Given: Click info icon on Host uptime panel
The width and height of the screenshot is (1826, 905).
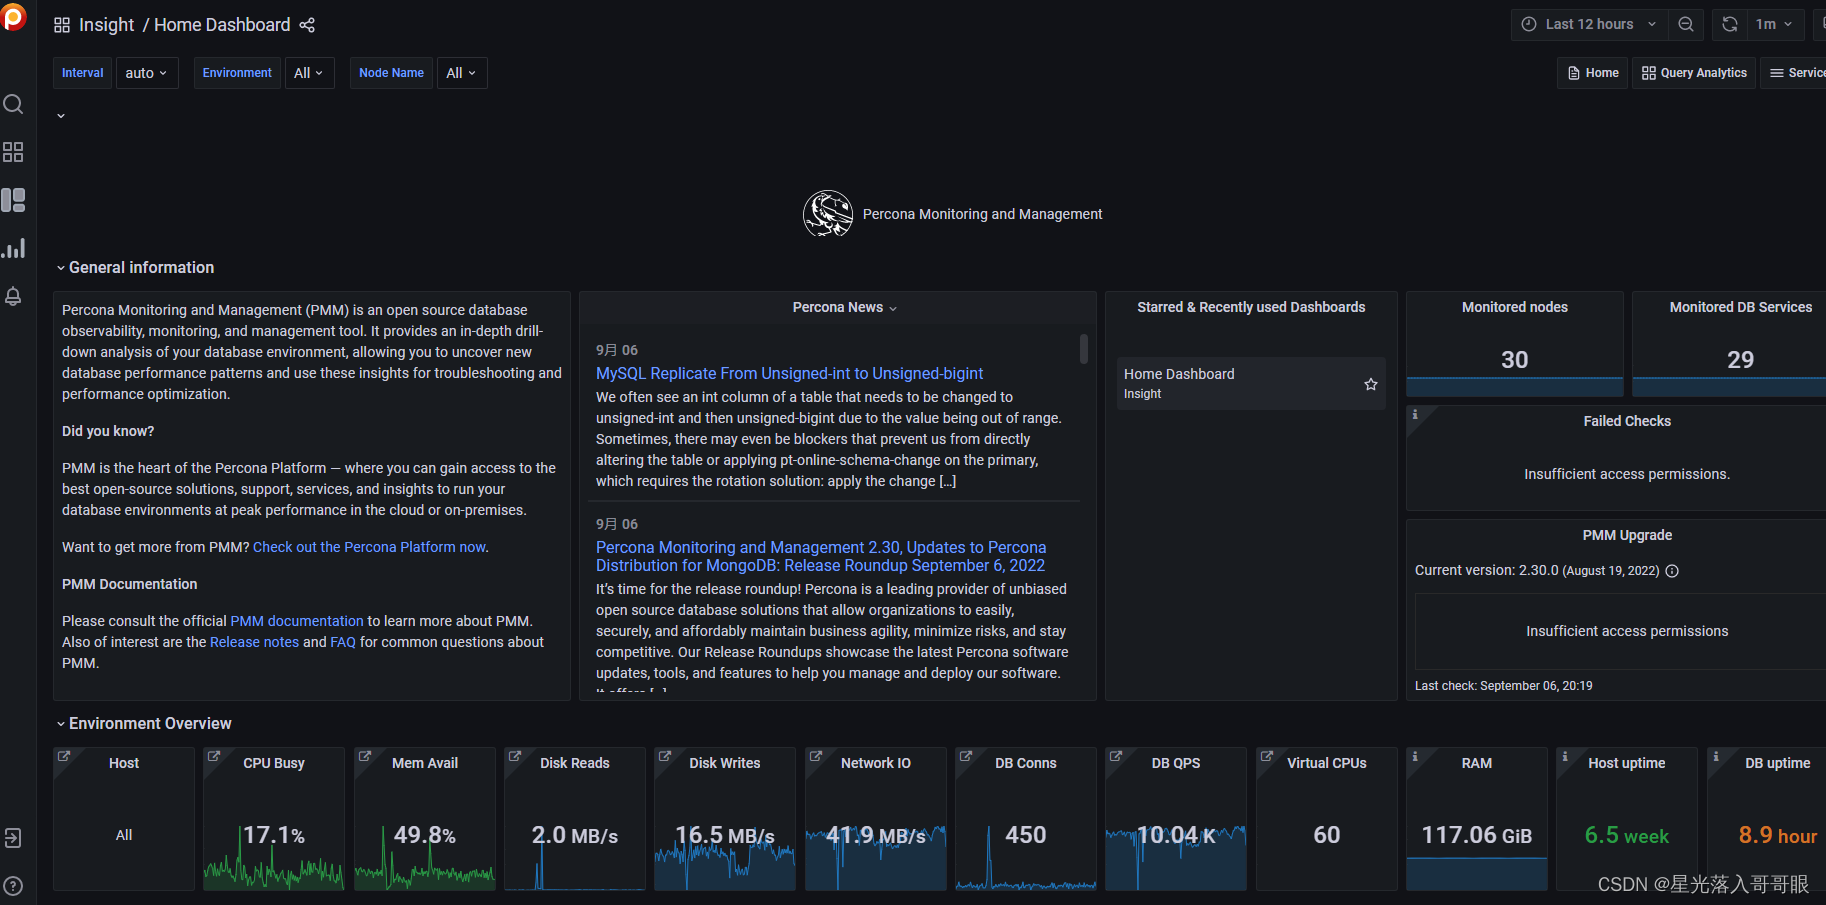Looking at the screenshot, I should pos(1565,756).
